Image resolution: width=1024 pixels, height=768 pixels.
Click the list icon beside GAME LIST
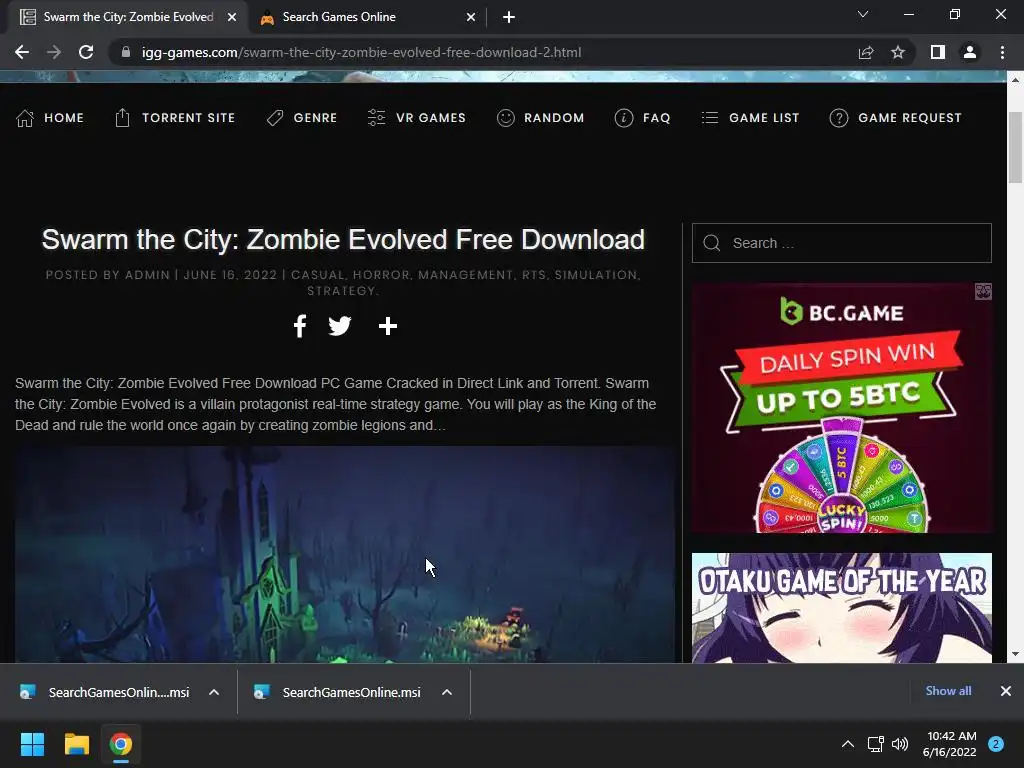coord(710,118)
